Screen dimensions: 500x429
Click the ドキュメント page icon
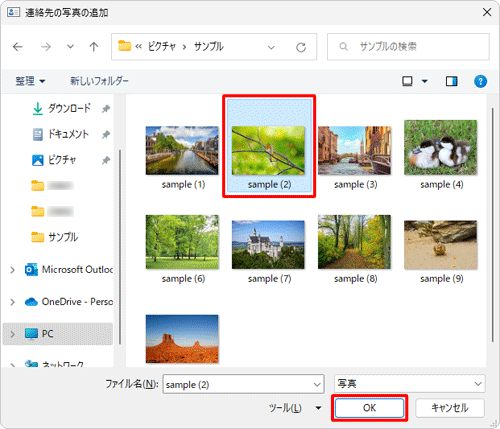tap(38, 135)
